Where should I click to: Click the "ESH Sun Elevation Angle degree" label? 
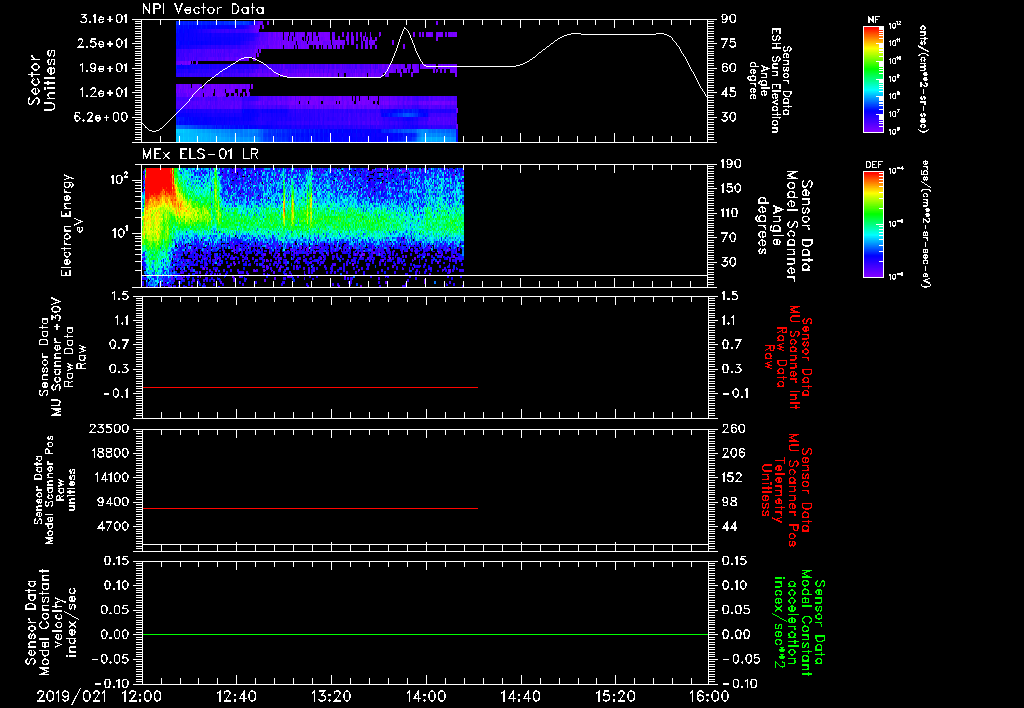[x=769, y=80]
